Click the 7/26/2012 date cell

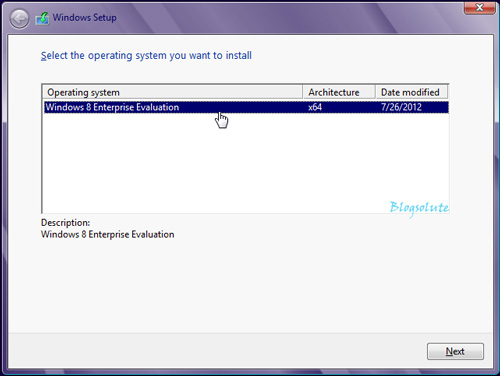401,107
